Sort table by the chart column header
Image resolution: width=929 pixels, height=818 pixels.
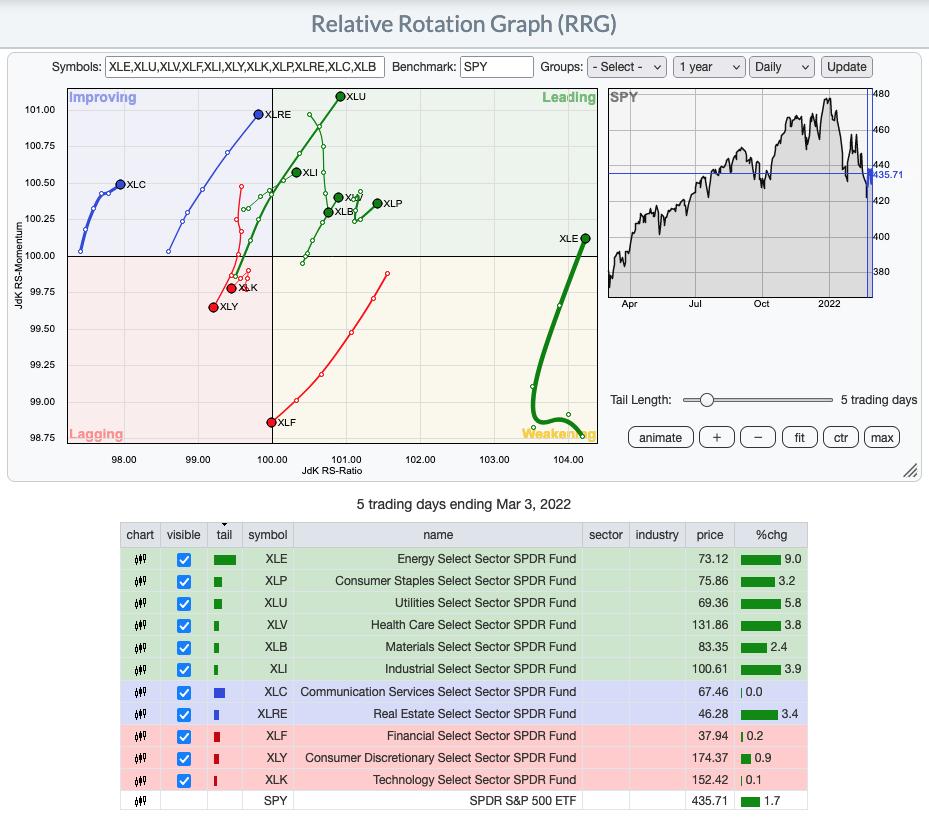(x=140, y=535)
